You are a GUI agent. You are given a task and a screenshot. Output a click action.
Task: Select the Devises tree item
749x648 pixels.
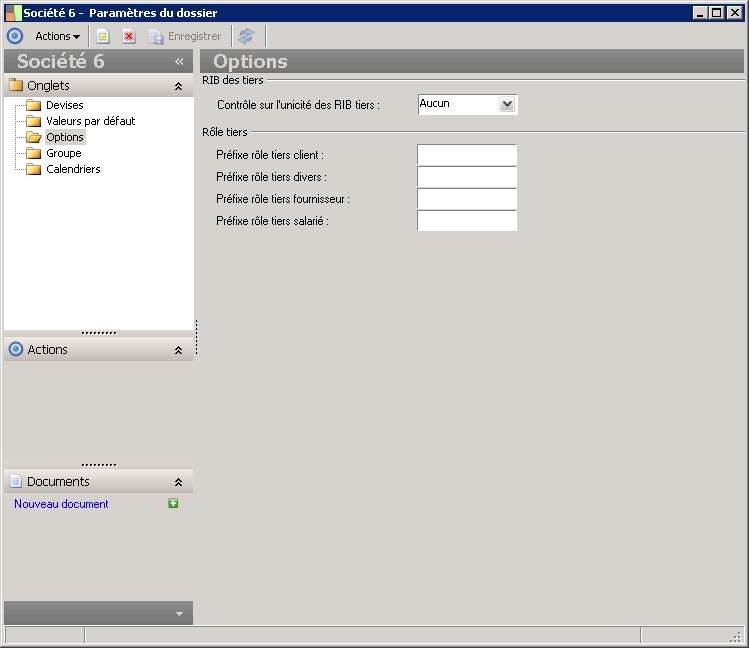[64, 105]
